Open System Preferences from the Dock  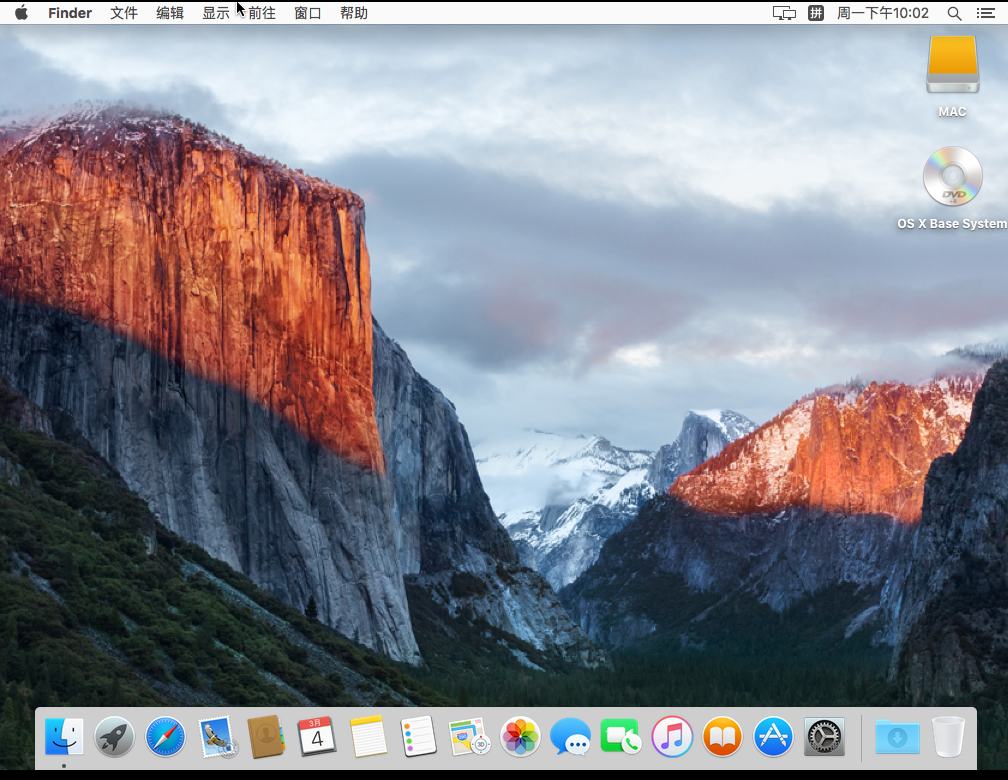pos(823,737)
